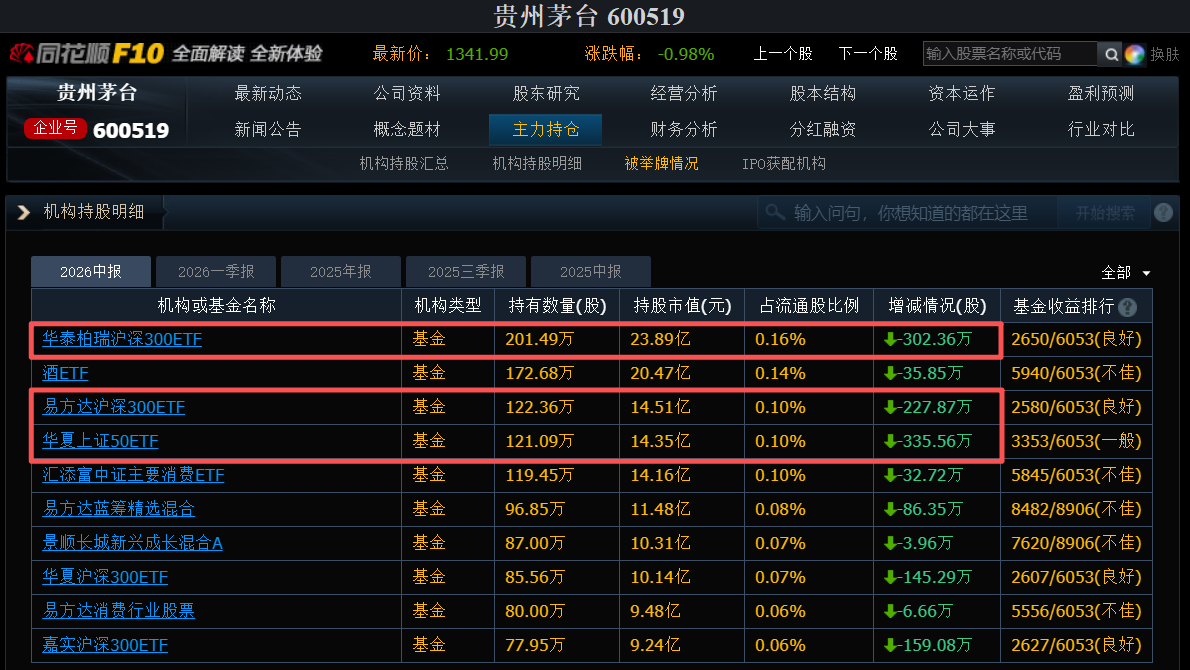
Task: Go to the 机构持股明细 sub-tab
Action: pos(537,164)
